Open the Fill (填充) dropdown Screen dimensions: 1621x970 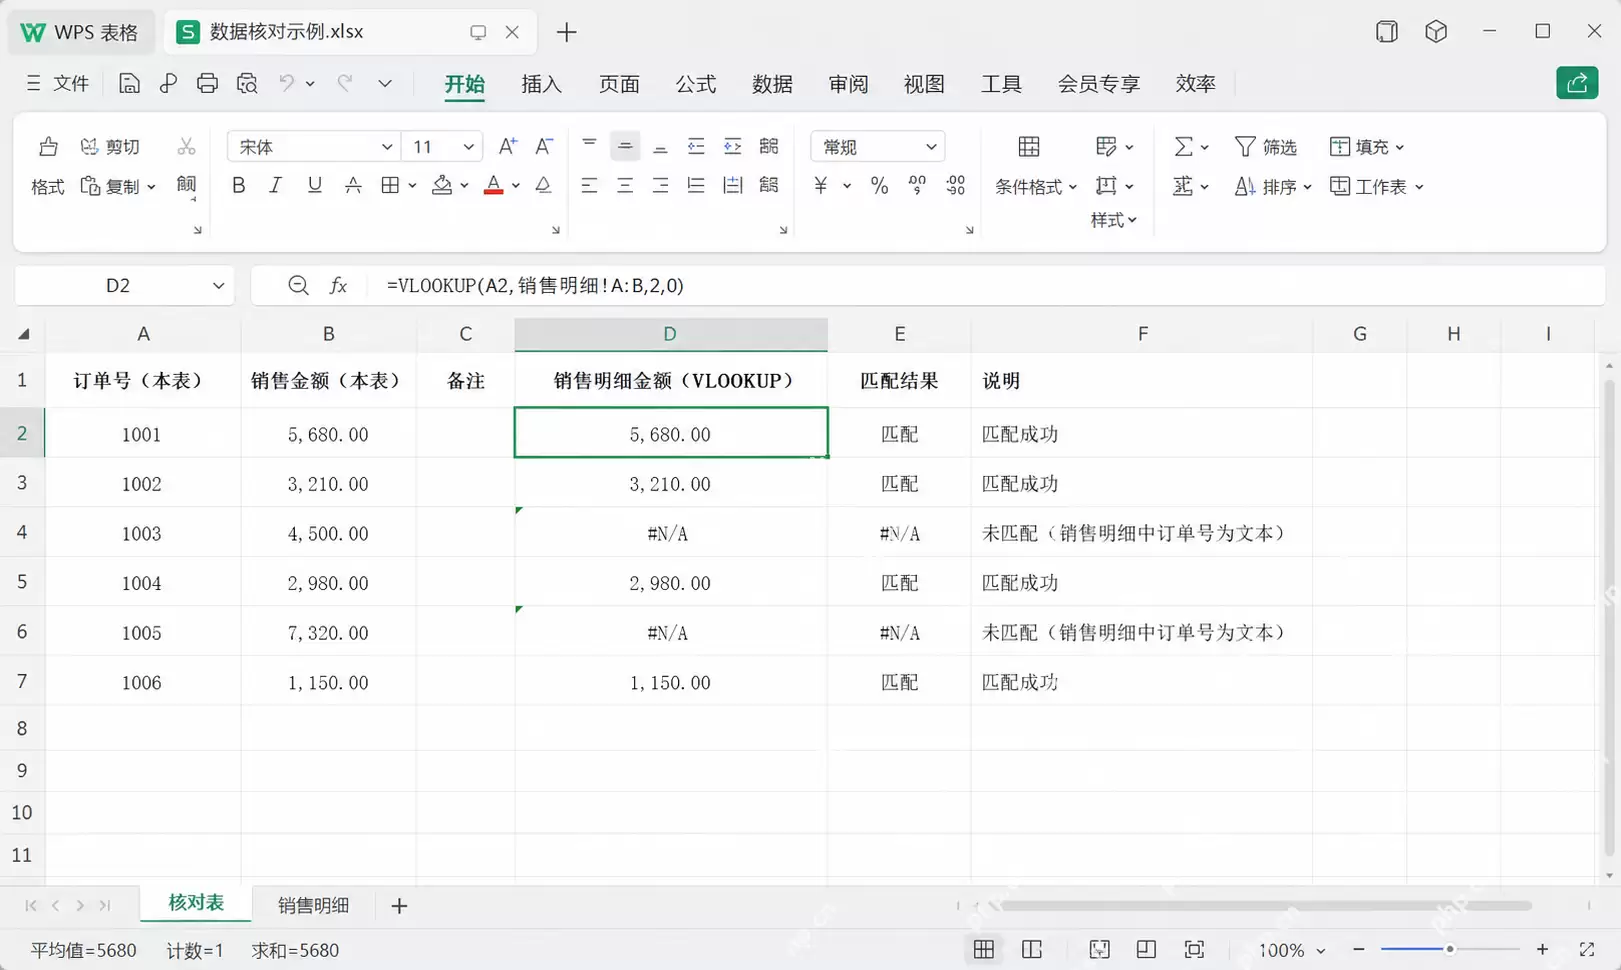pyautogui.click(x=1367, y=147)
